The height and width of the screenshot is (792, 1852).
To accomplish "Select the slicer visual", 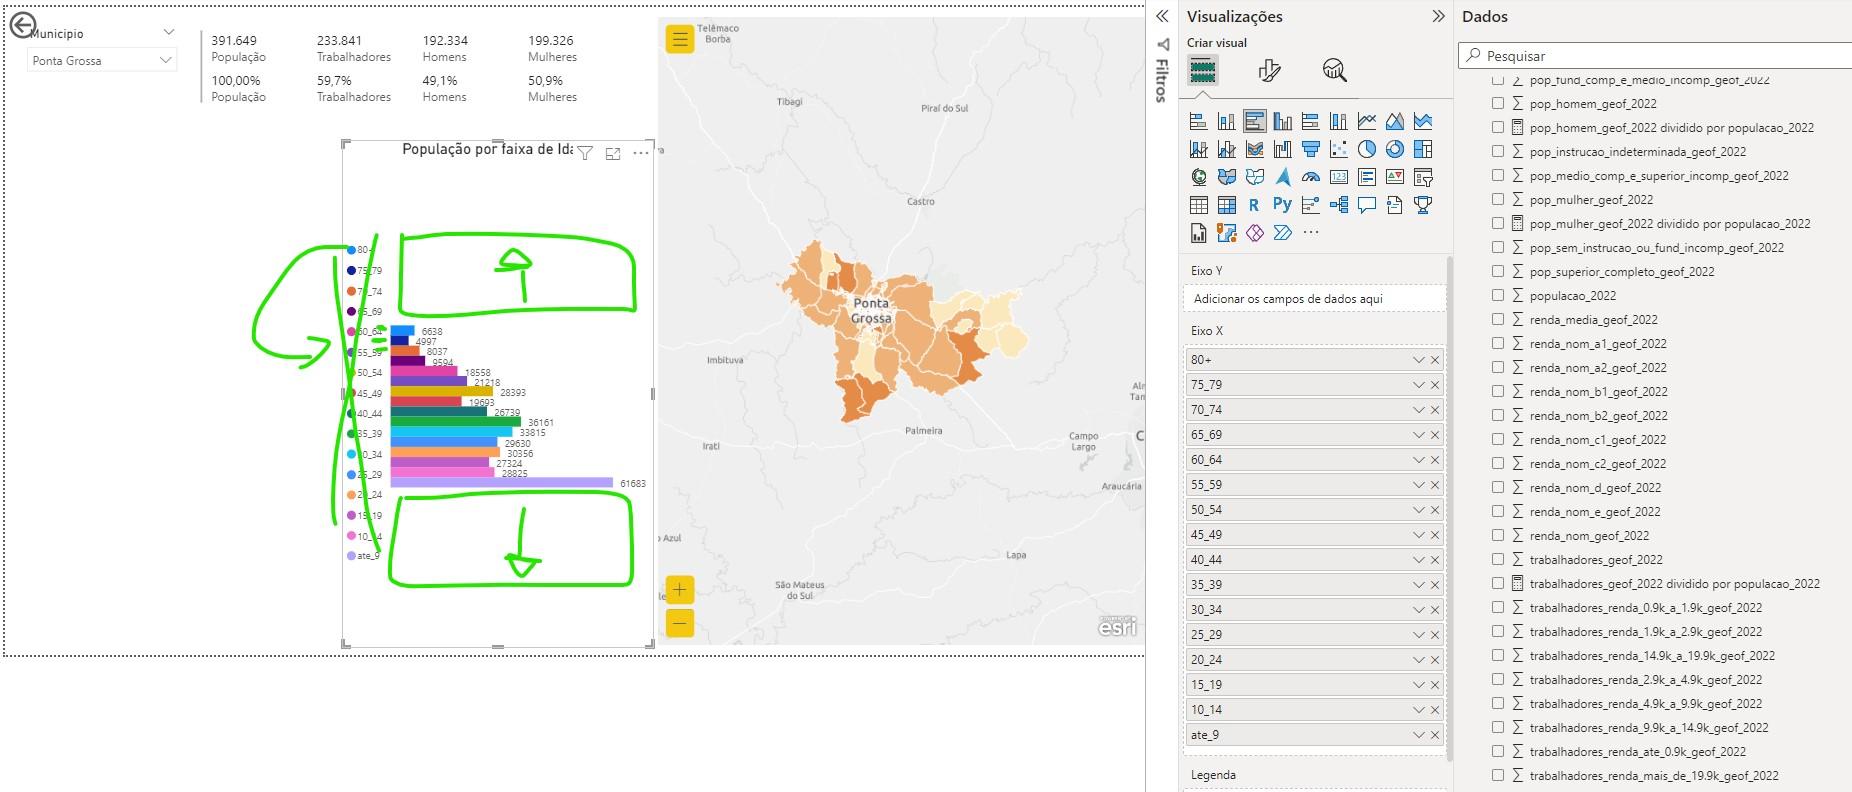I will 1423,177.
